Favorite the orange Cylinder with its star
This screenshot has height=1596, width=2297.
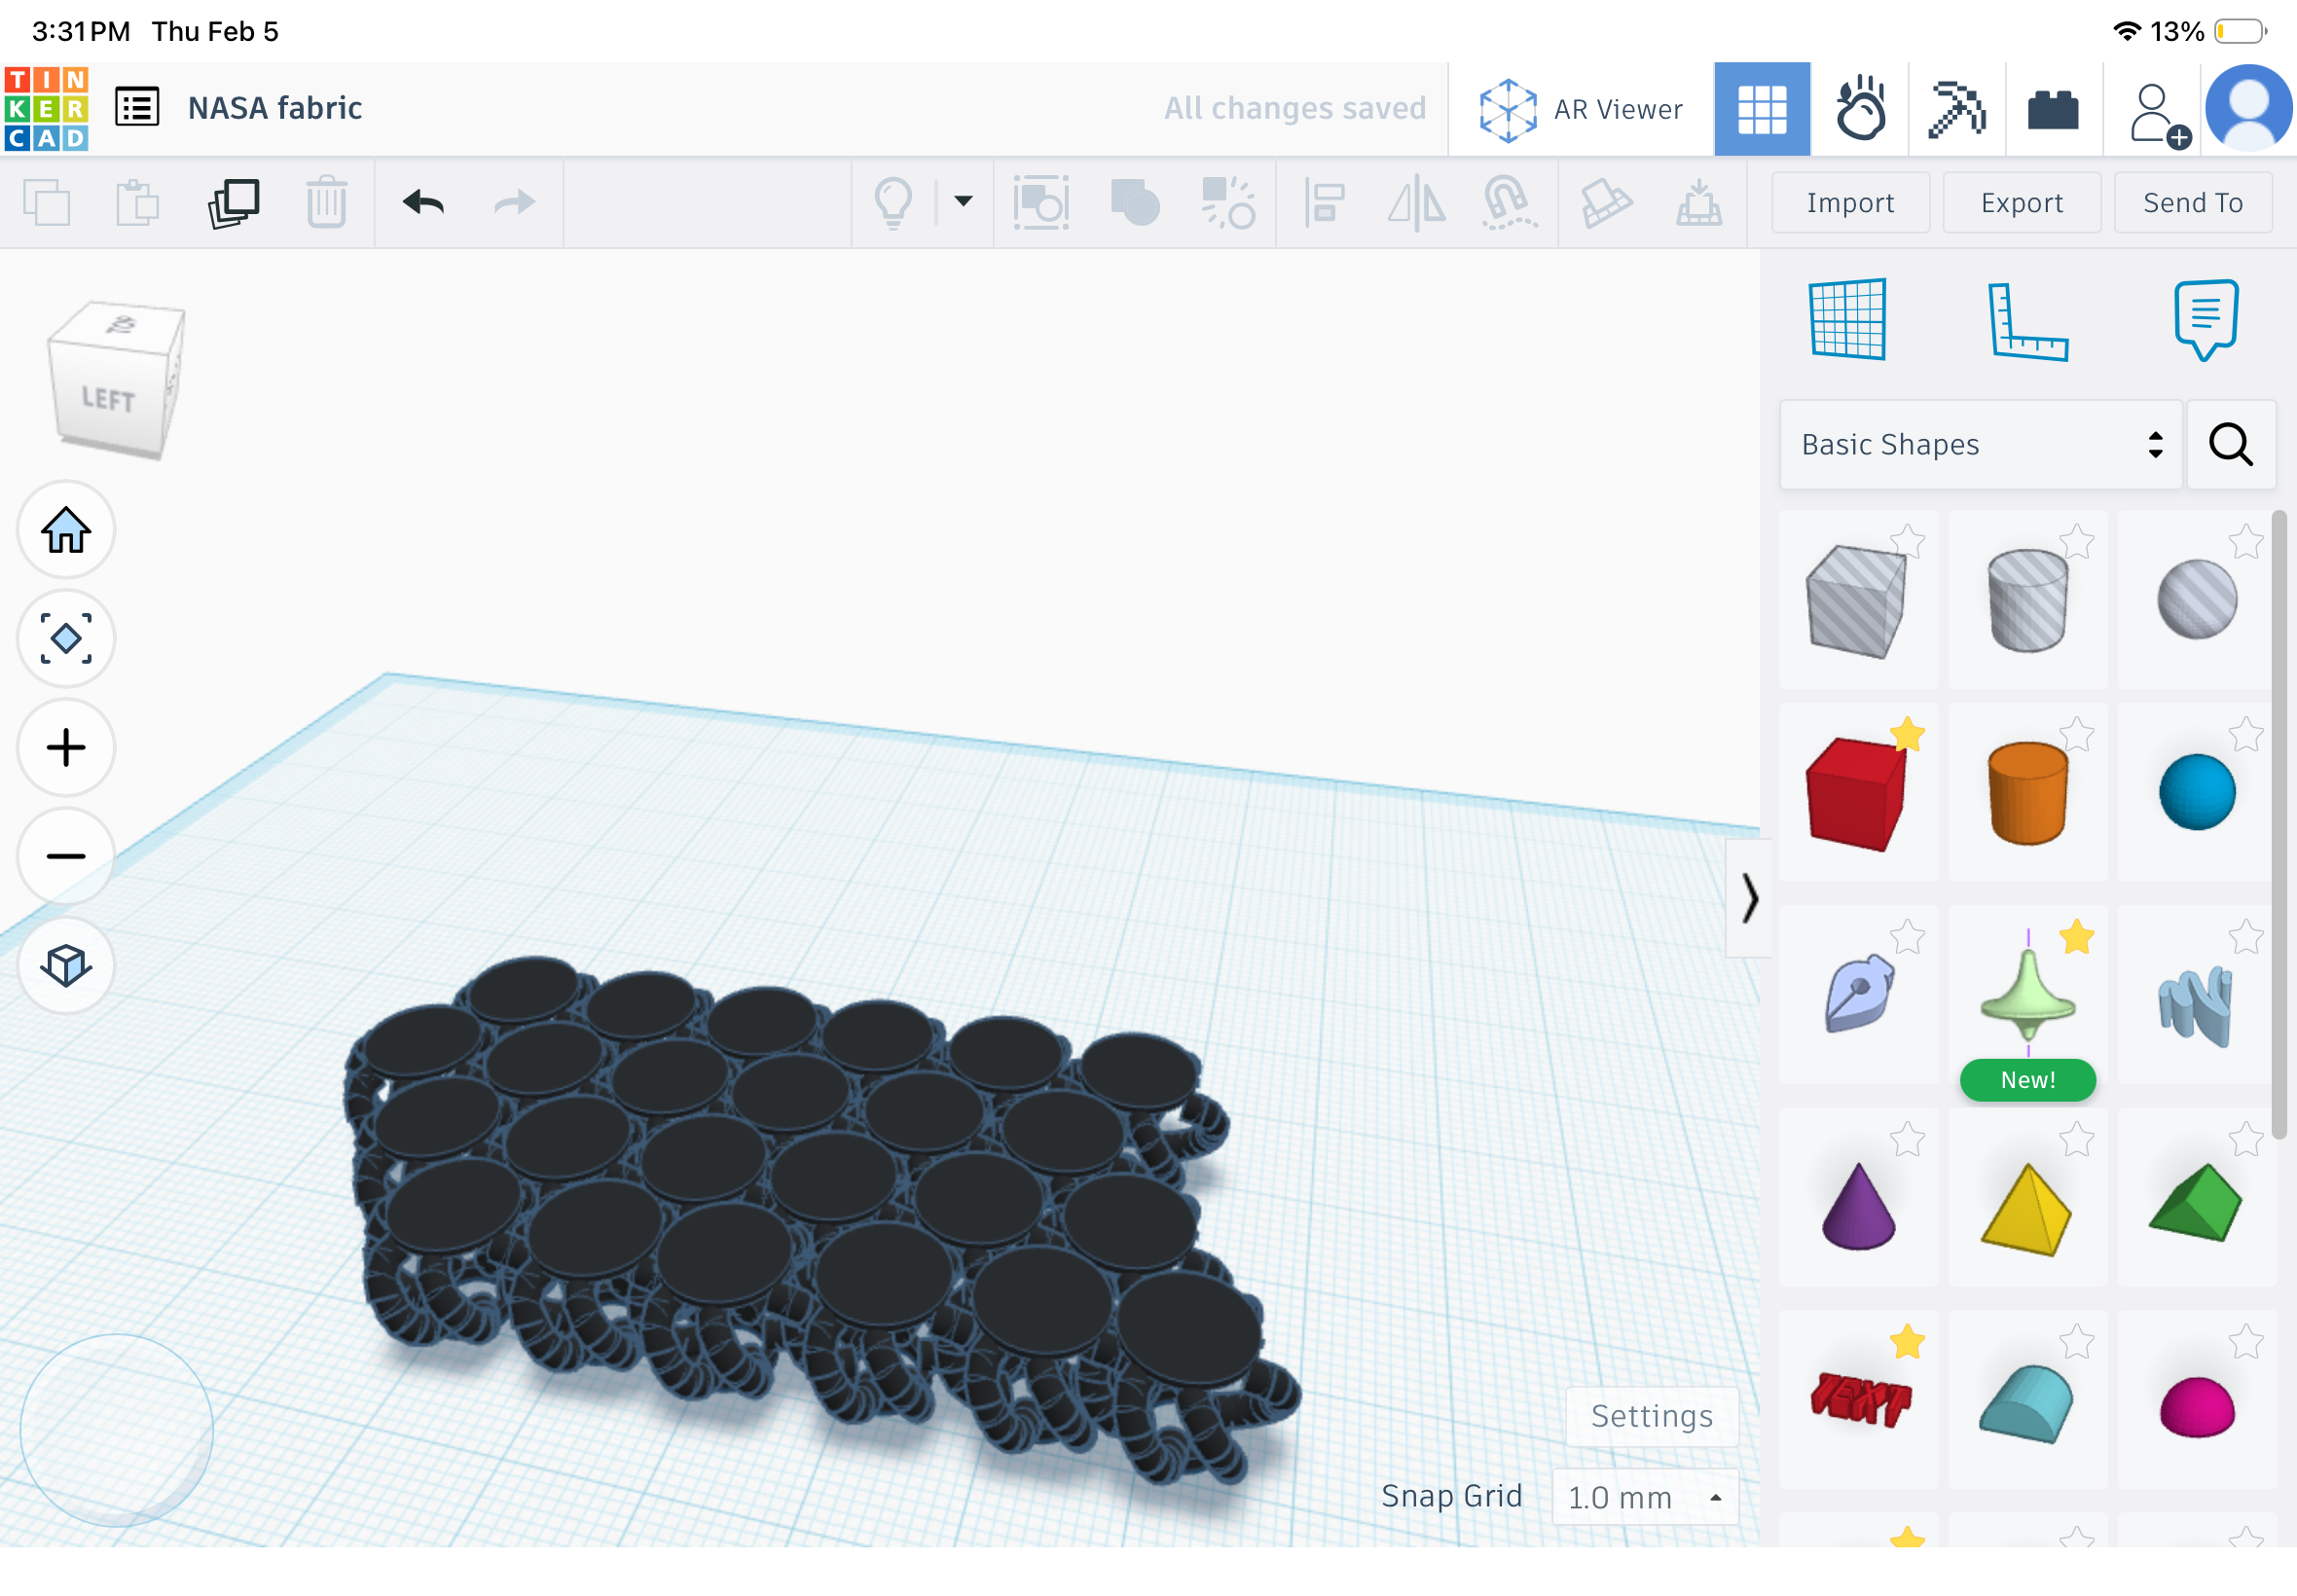(2076, 735)
